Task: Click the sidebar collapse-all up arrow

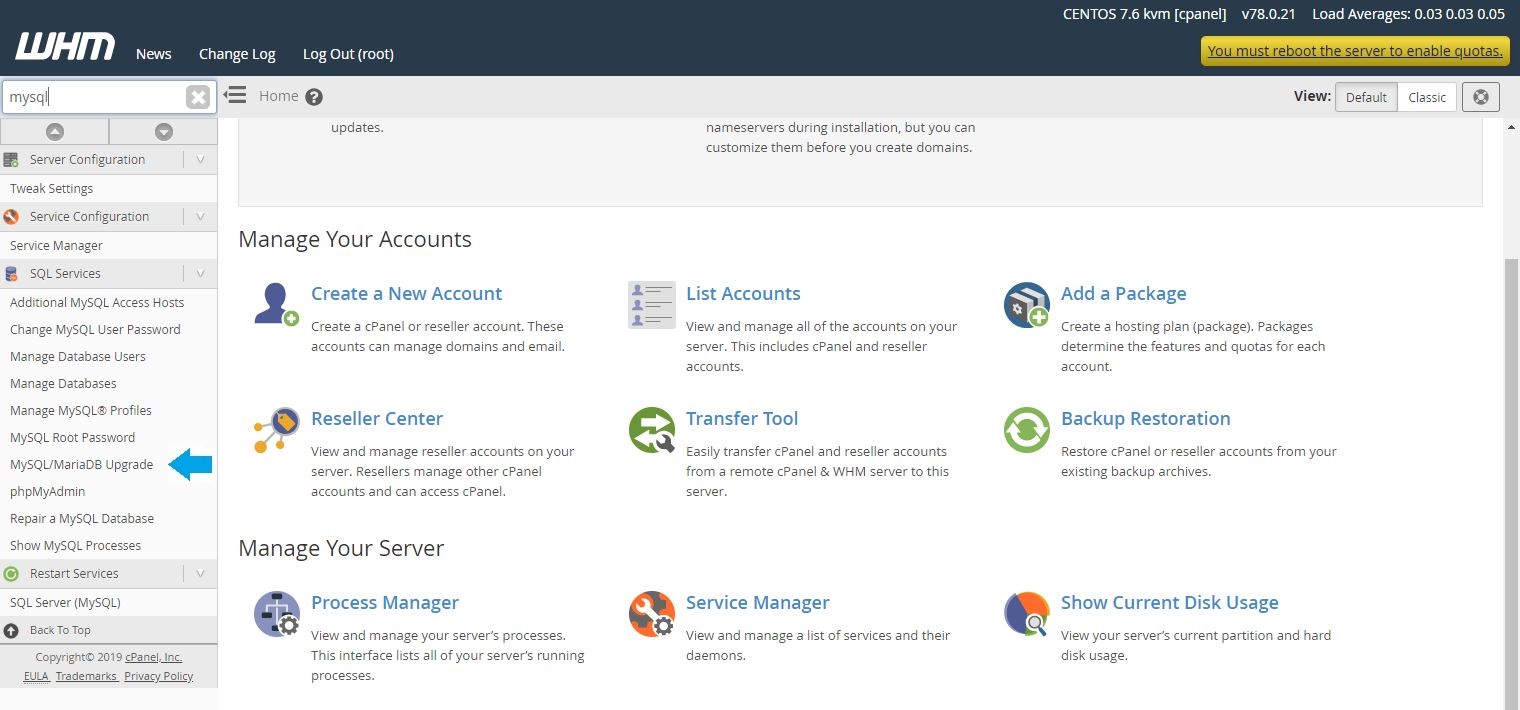Action: coord(55,131)
